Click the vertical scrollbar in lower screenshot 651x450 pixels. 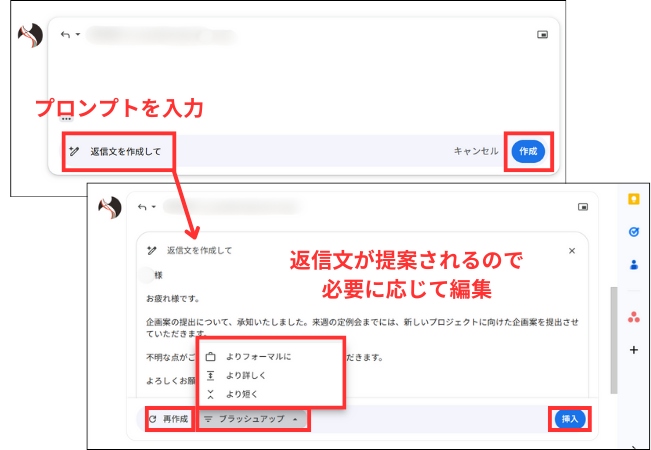click(x=614, y=340)
